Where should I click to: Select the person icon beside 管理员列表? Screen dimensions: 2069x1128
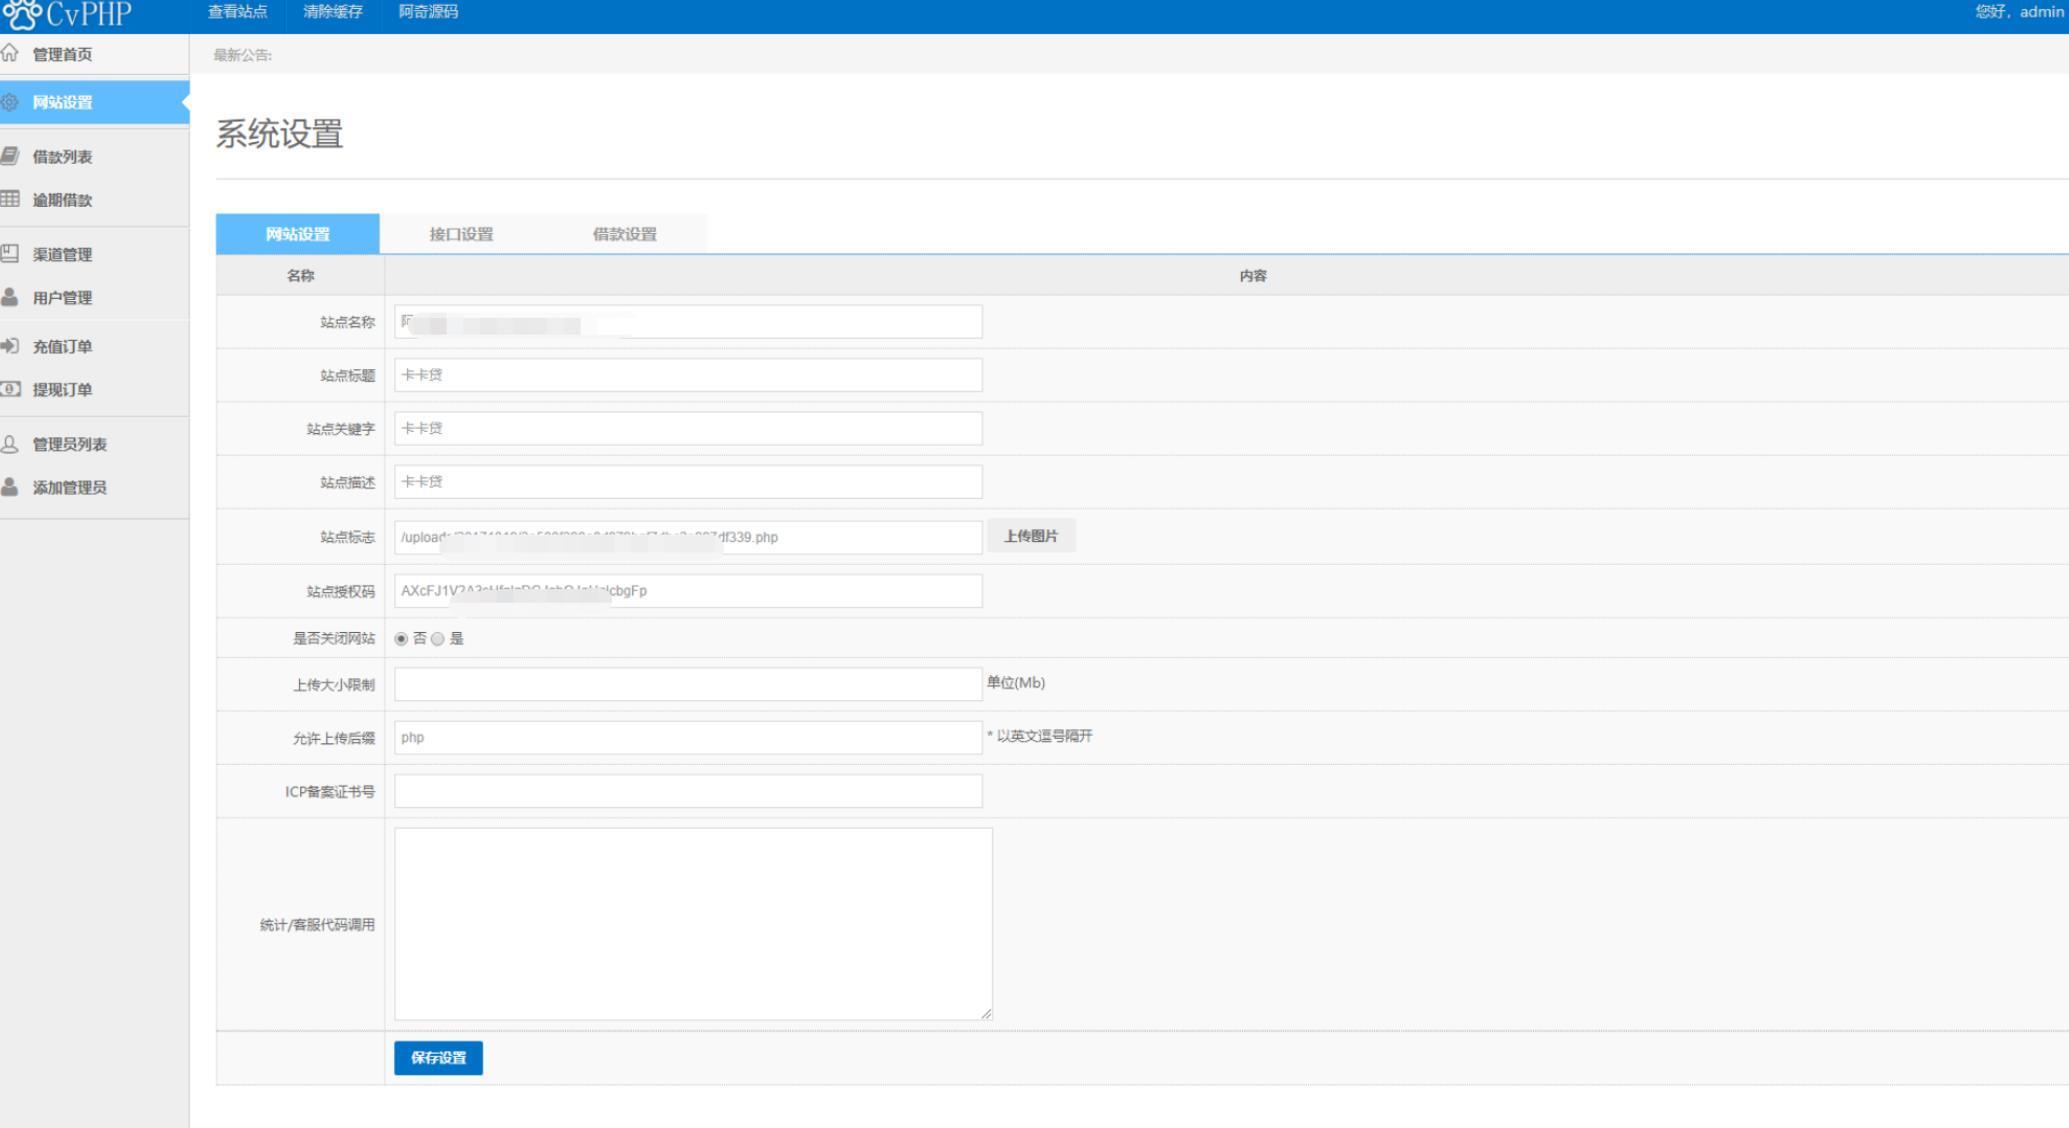point(9,444)
